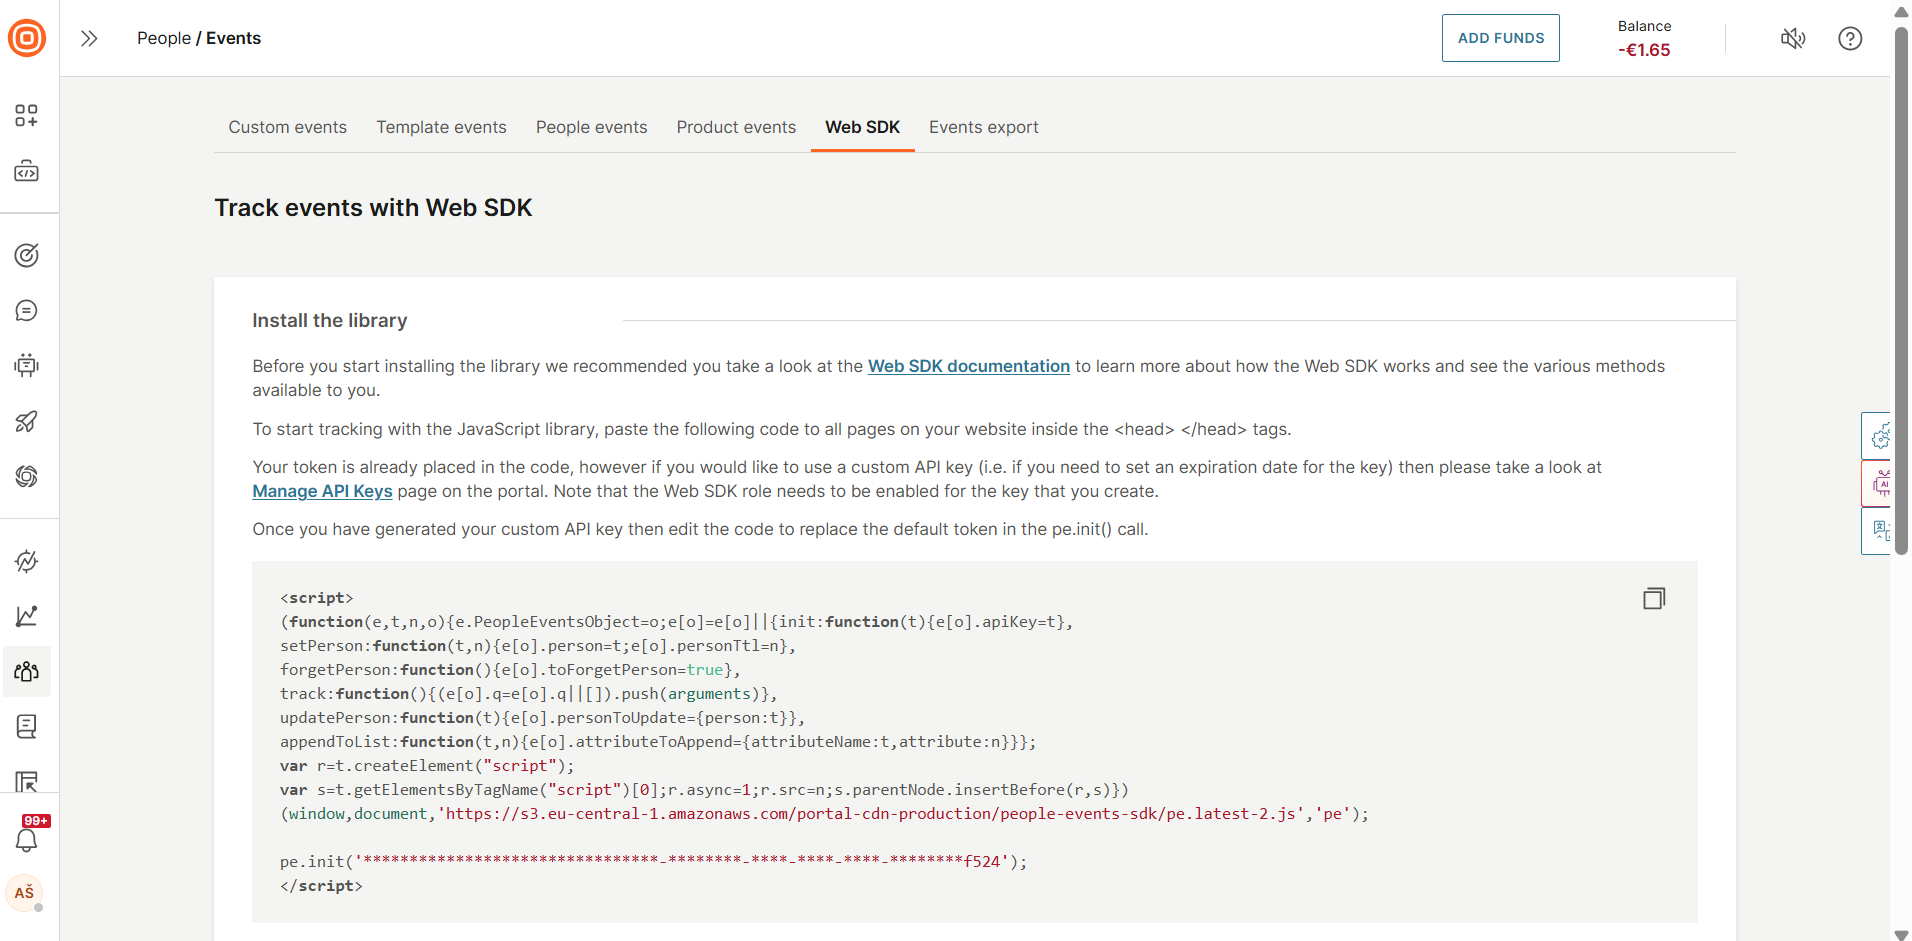Viewport: 1912px width, 941px height.
Task: Switch to the Custom events tab
Action: pyautogui.click(x=287, y=127)
